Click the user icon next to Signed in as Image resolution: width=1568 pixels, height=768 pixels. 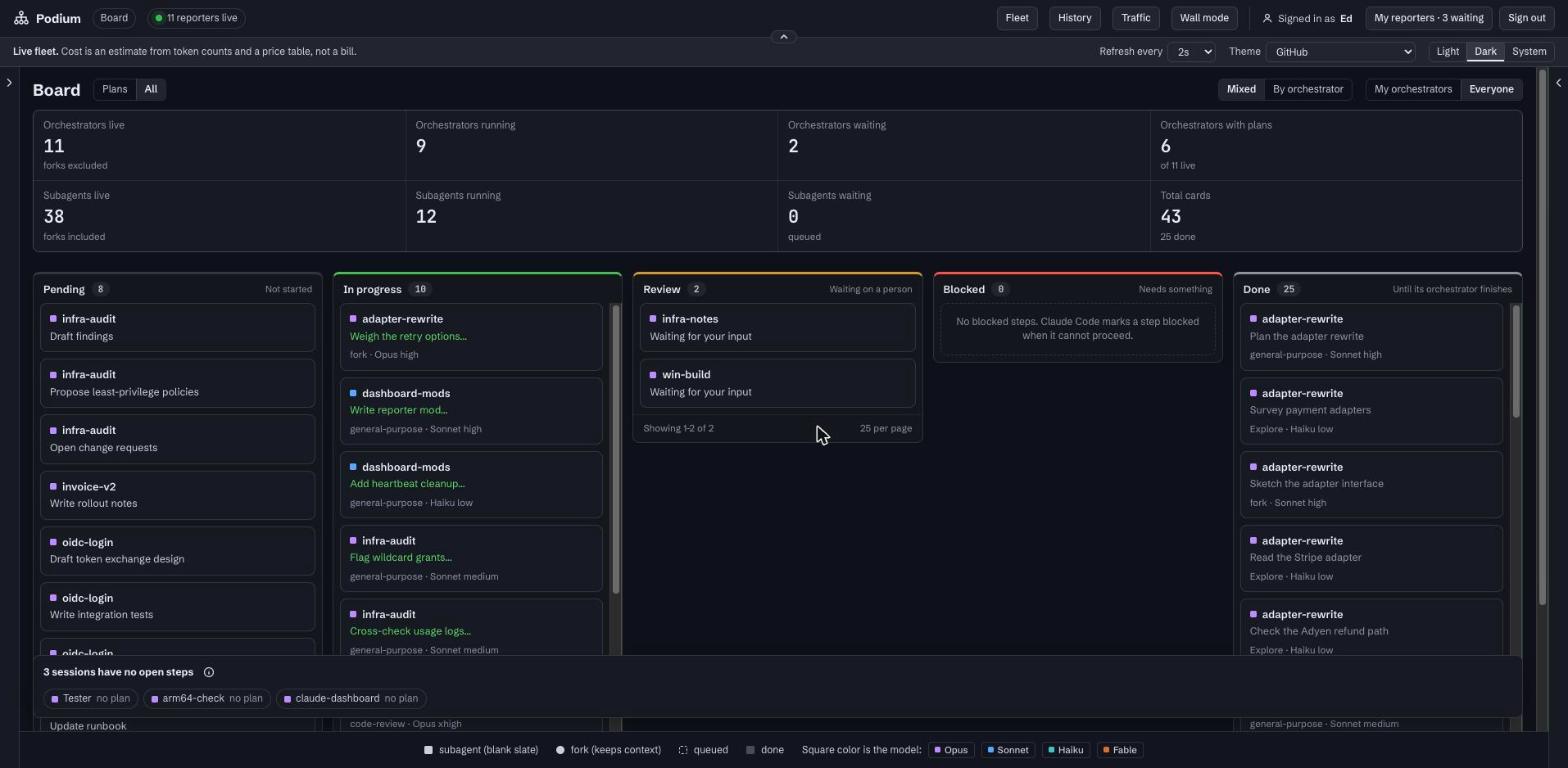point(1267,18)
